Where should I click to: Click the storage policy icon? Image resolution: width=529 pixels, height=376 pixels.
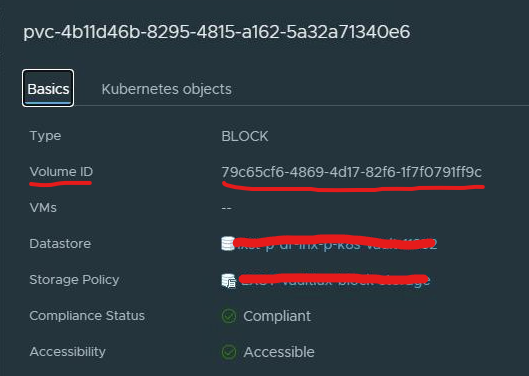pyautogui.click(x=229, y=280)
